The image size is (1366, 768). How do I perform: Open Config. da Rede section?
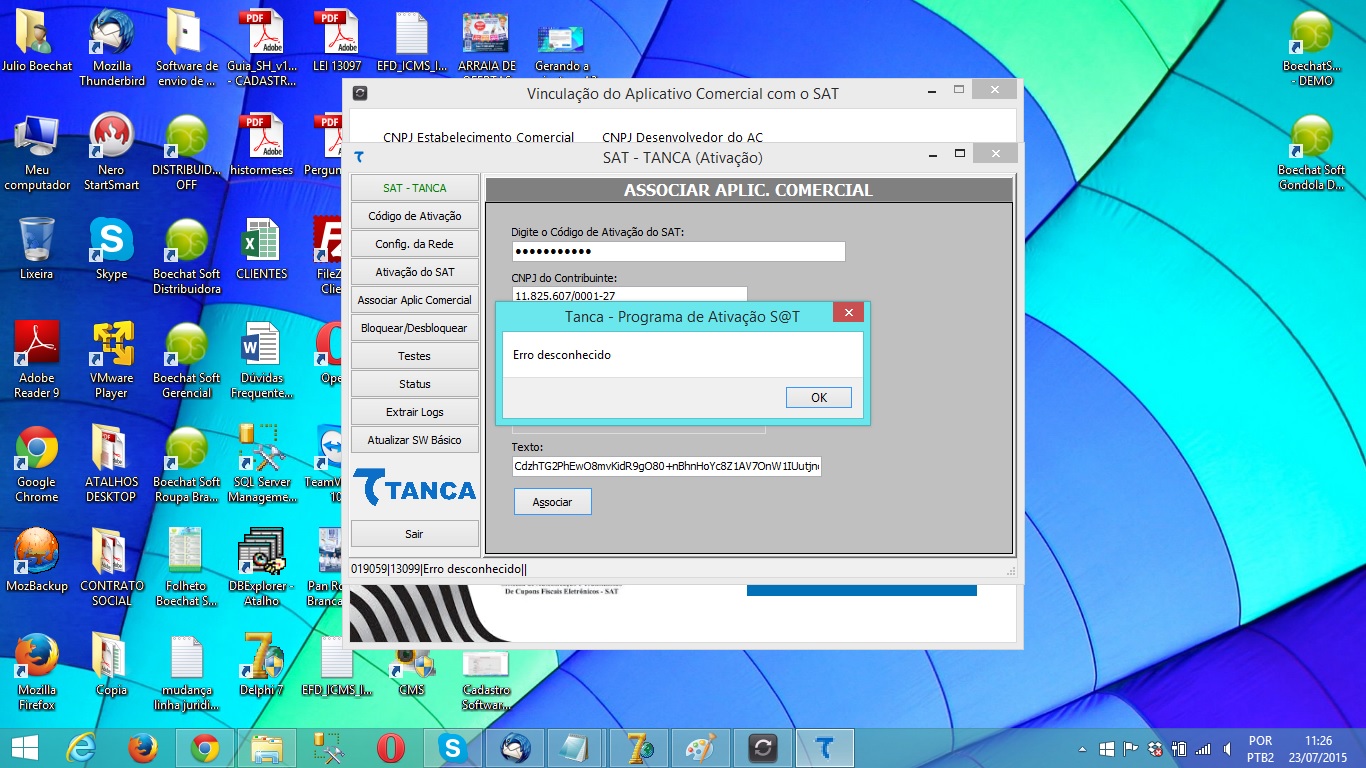coord(415,244)
